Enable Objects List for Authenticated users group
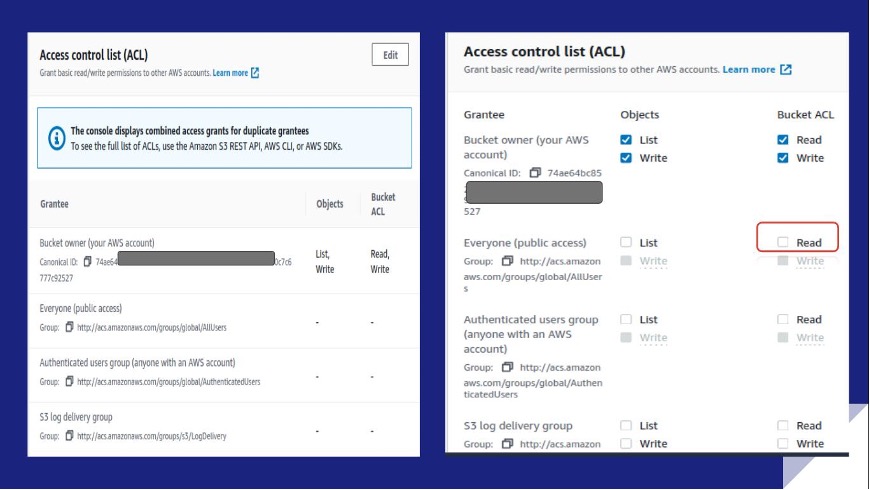Viewport: 870px width, 490px height. [626, 320]
